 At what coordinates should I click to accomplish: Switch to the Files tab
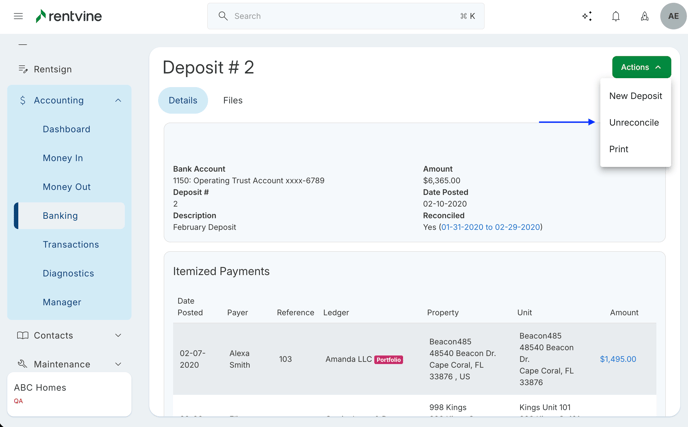232,100
